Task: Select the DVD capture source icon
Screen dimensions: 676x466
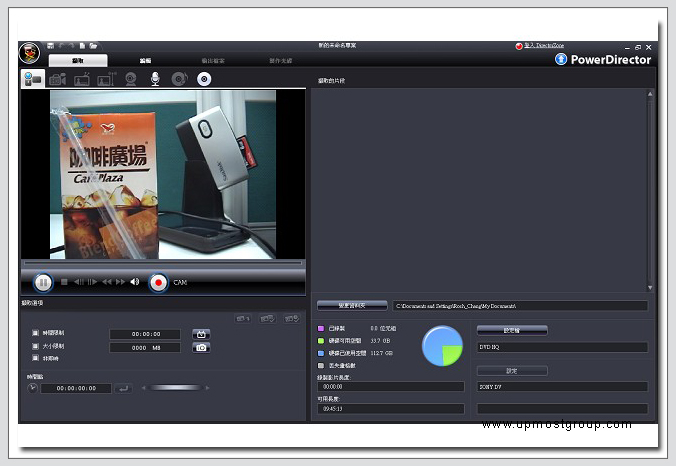Action: click(204, 79)
